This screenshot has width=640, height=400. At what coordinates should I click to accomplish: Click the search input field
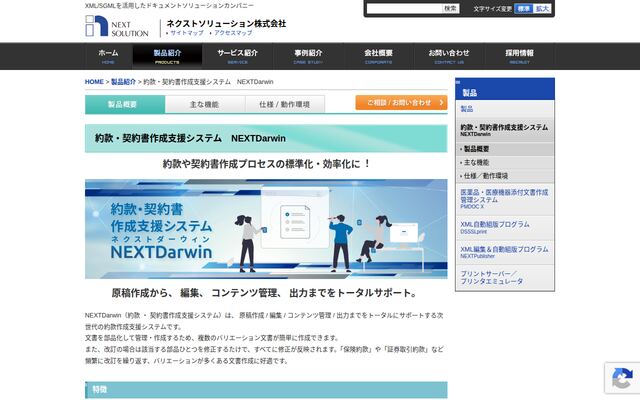coord(404,9)
